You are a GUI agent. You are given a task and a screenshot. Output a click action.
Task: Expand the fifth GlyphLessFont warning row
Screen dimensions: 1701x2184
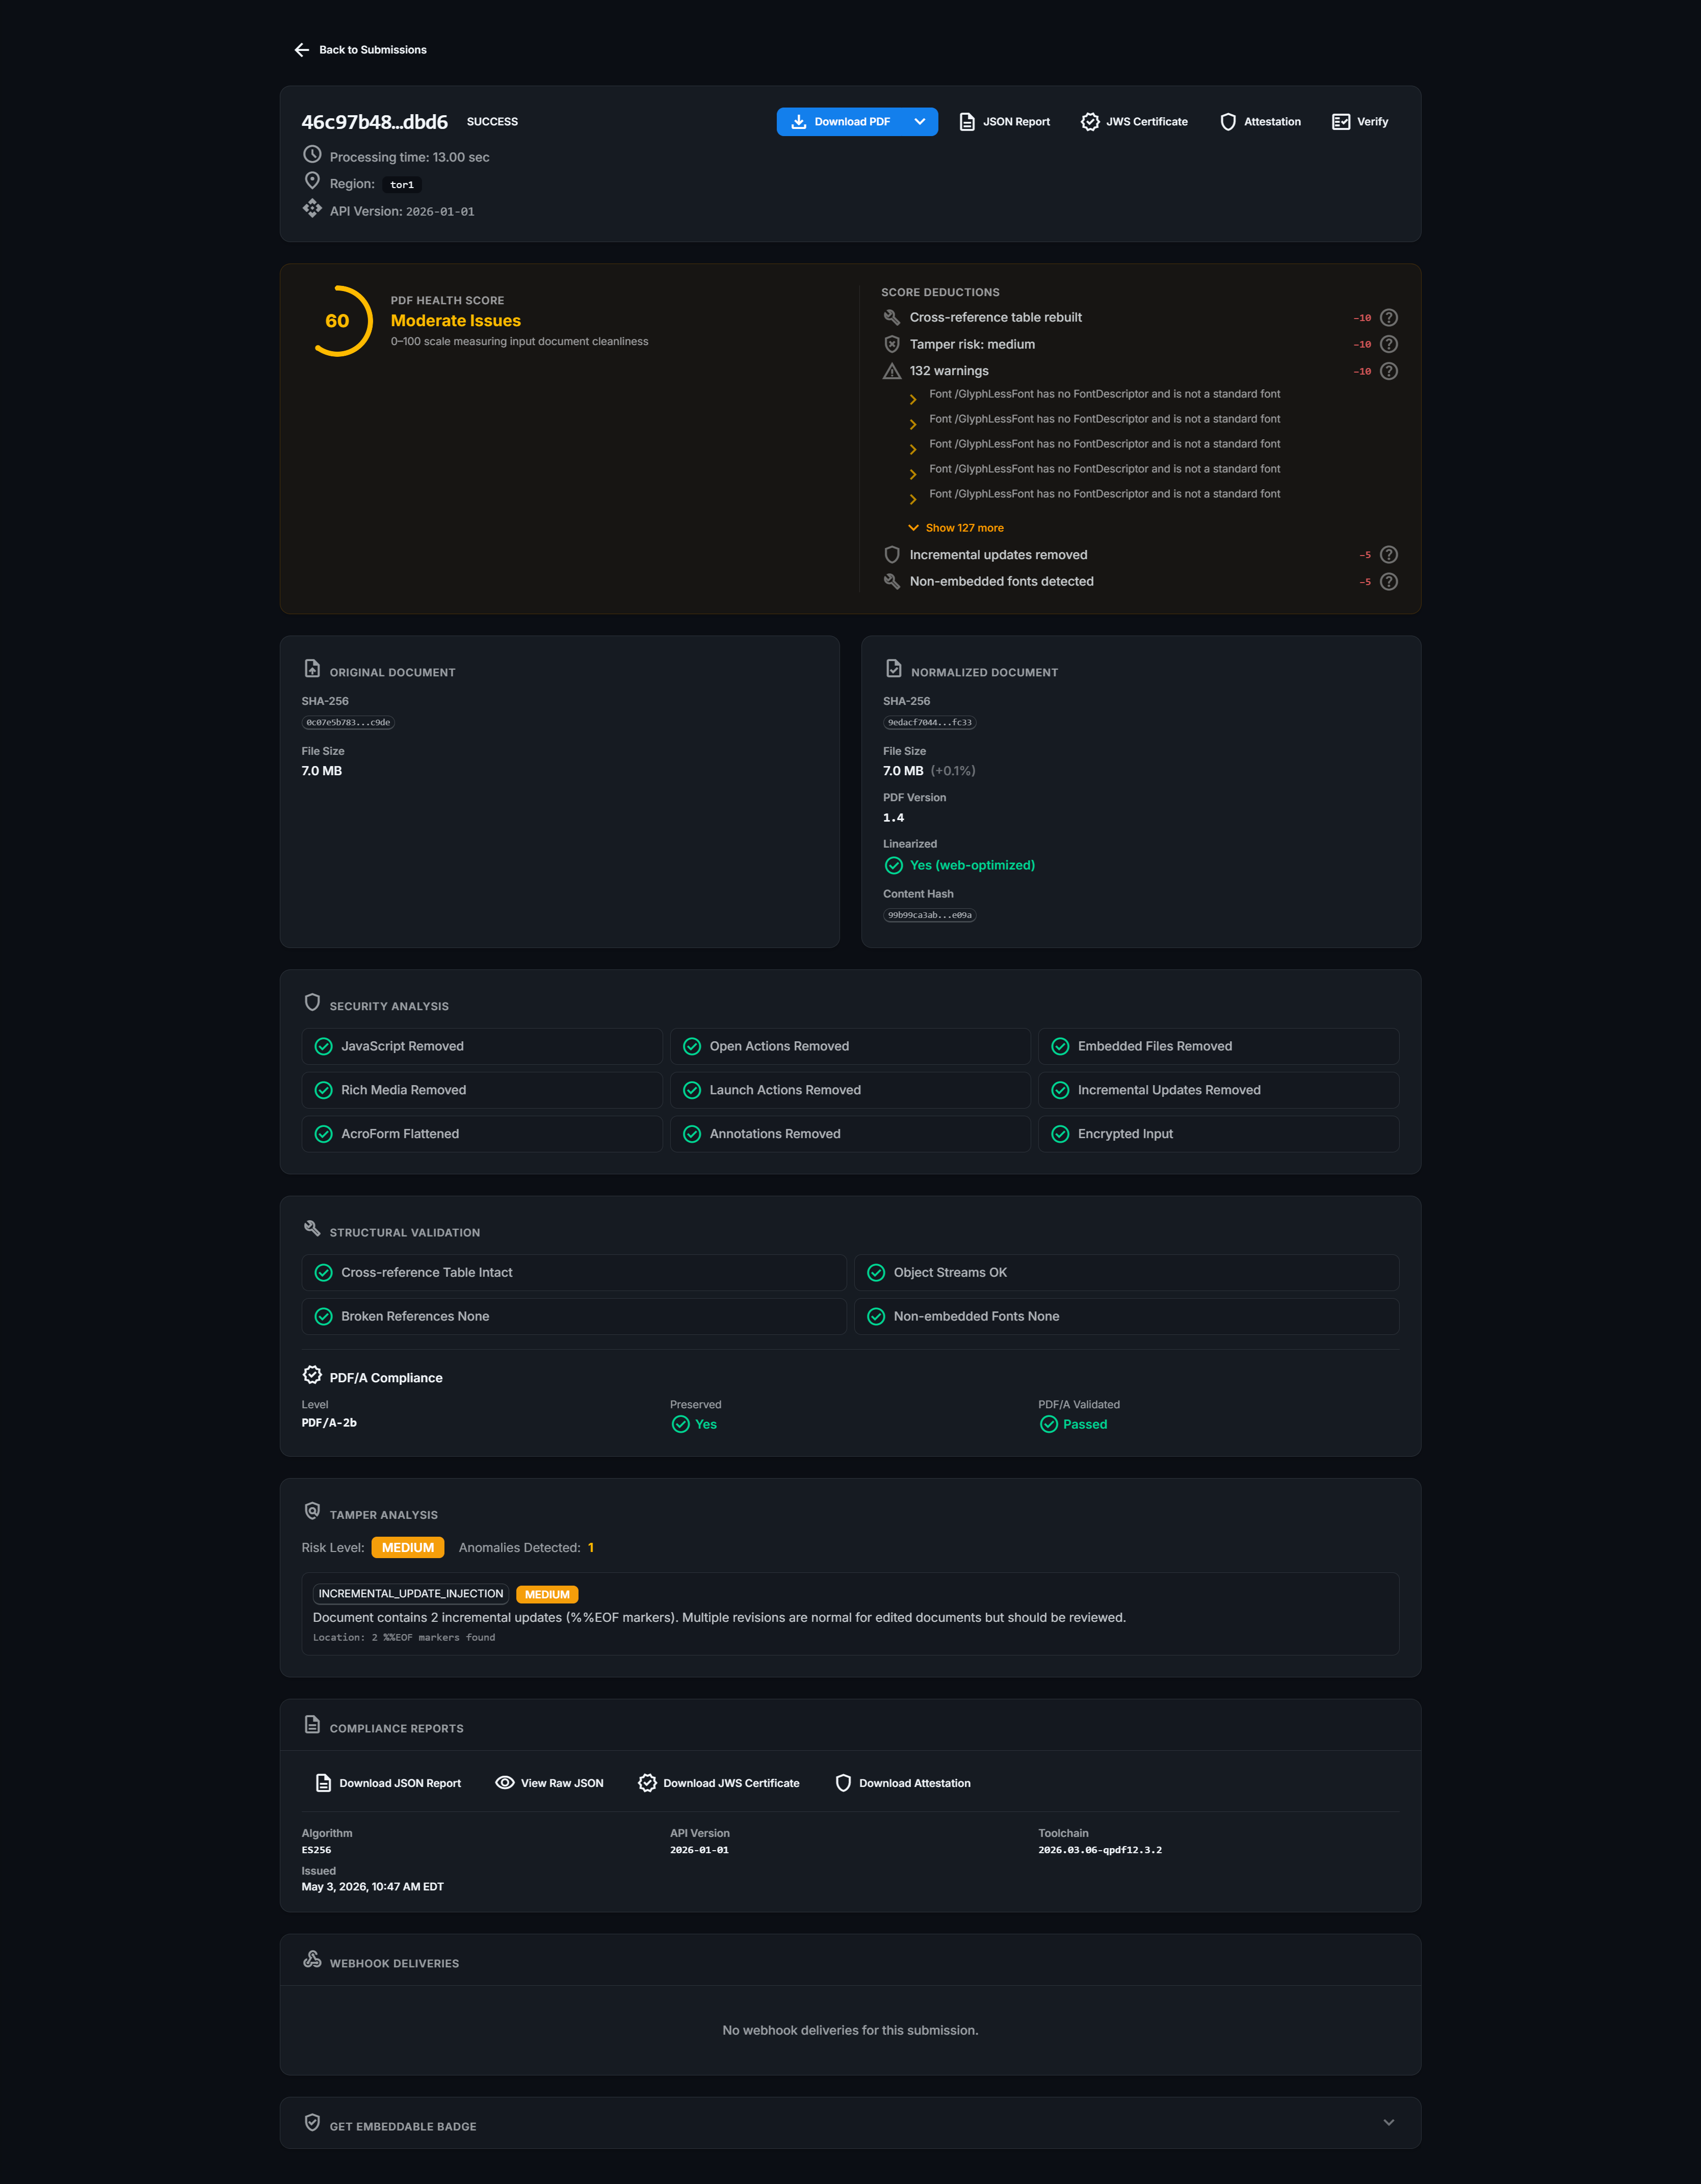point(913,499)
